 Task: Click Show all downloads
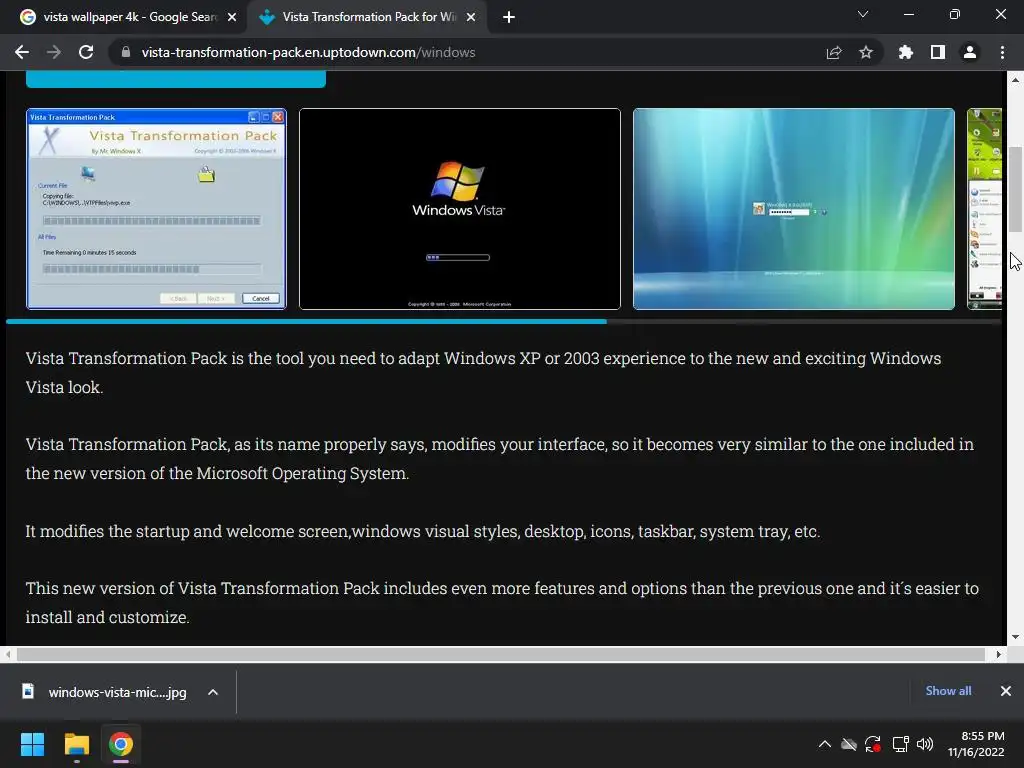tap(948, 691)
